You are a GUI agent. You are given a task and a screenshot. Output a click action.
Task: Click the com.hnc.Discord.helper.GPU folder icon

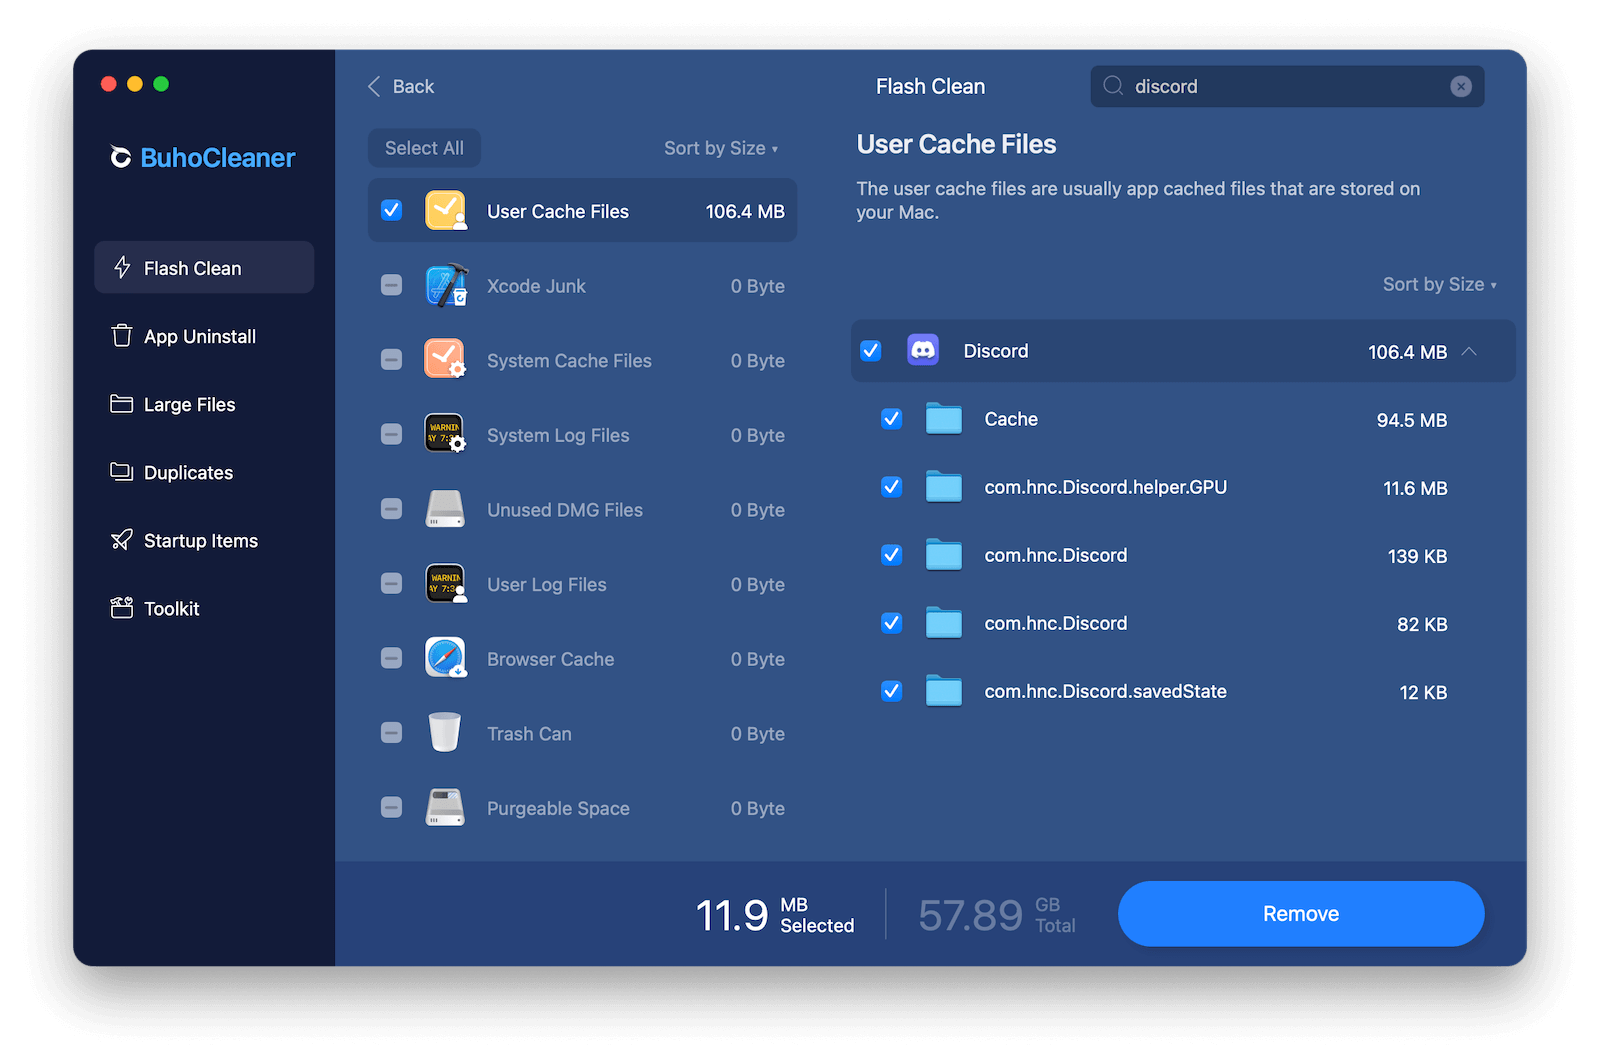click(x=943, y=487)
